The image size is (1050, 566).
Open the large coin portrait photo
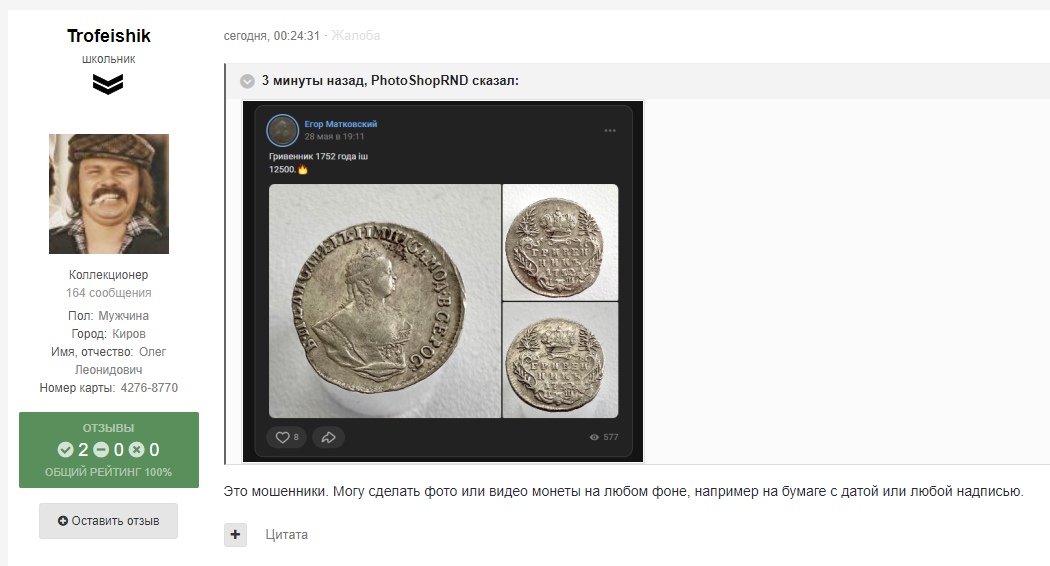click(x=384, y=301)
